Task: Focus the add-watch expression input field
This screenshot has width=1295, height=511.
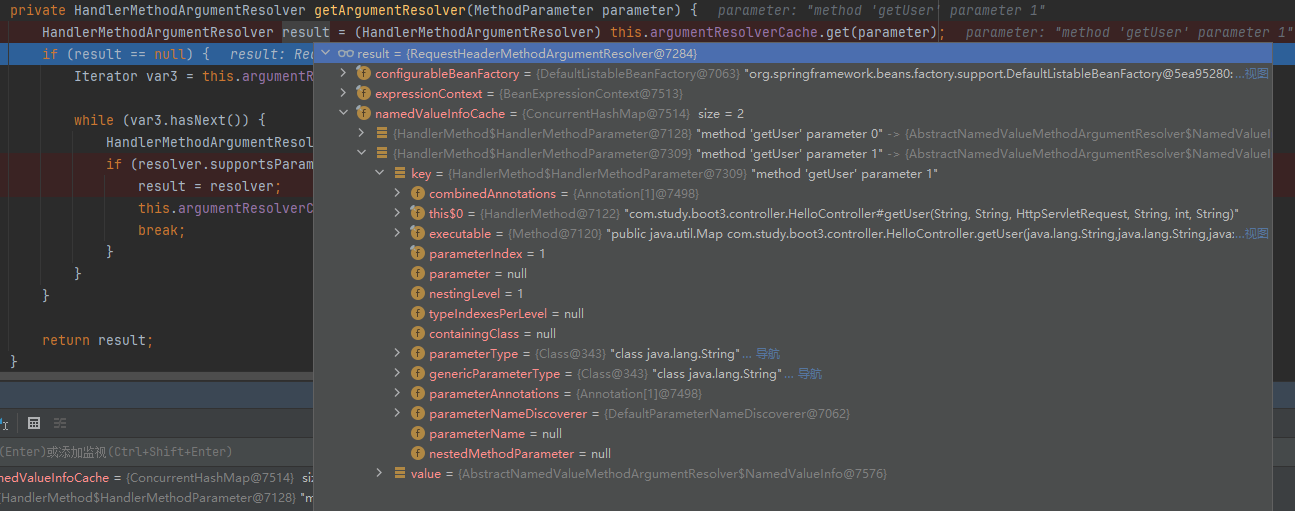Action: coord(156,452)
